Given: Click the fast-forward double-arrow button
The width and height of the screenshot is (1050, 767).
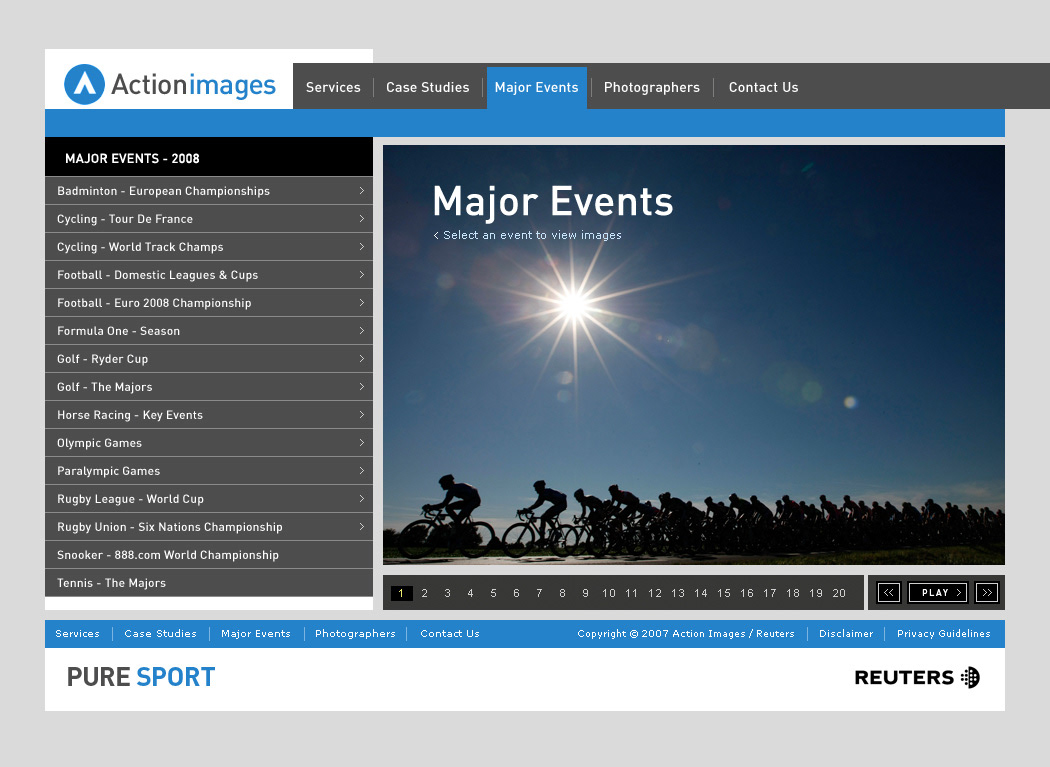Looking at the screenshot, I should point(986,593).
